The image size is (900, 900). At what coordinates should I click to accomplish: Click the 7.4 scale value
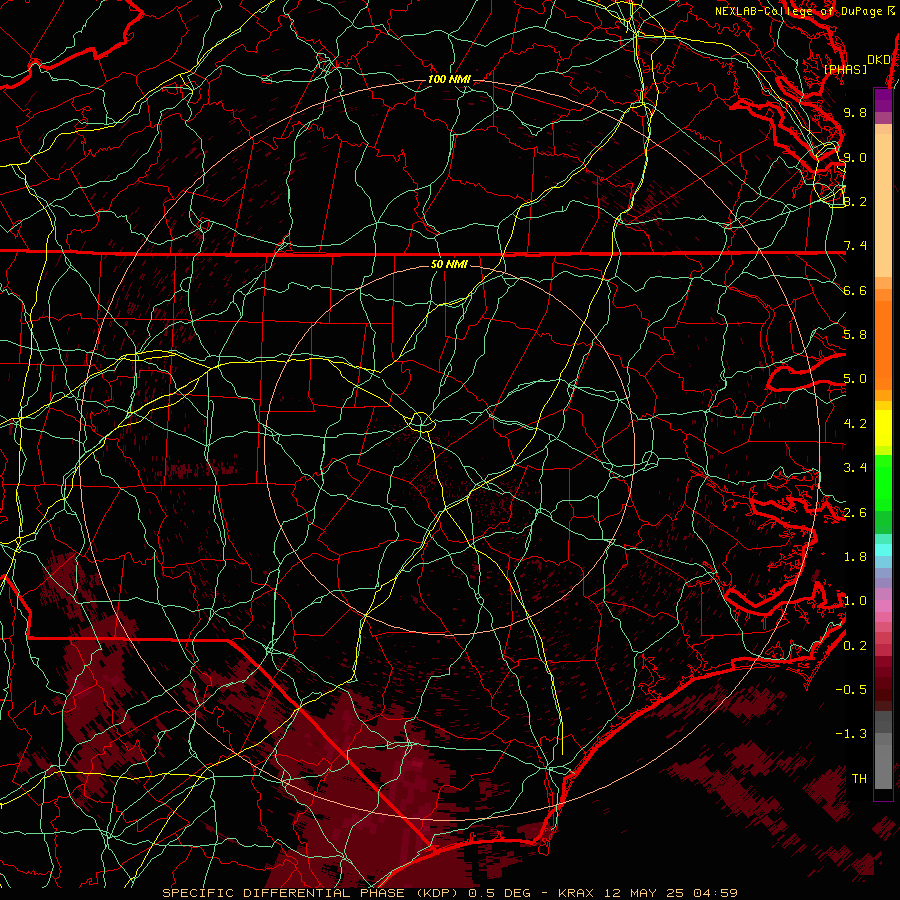click(855, 246)
